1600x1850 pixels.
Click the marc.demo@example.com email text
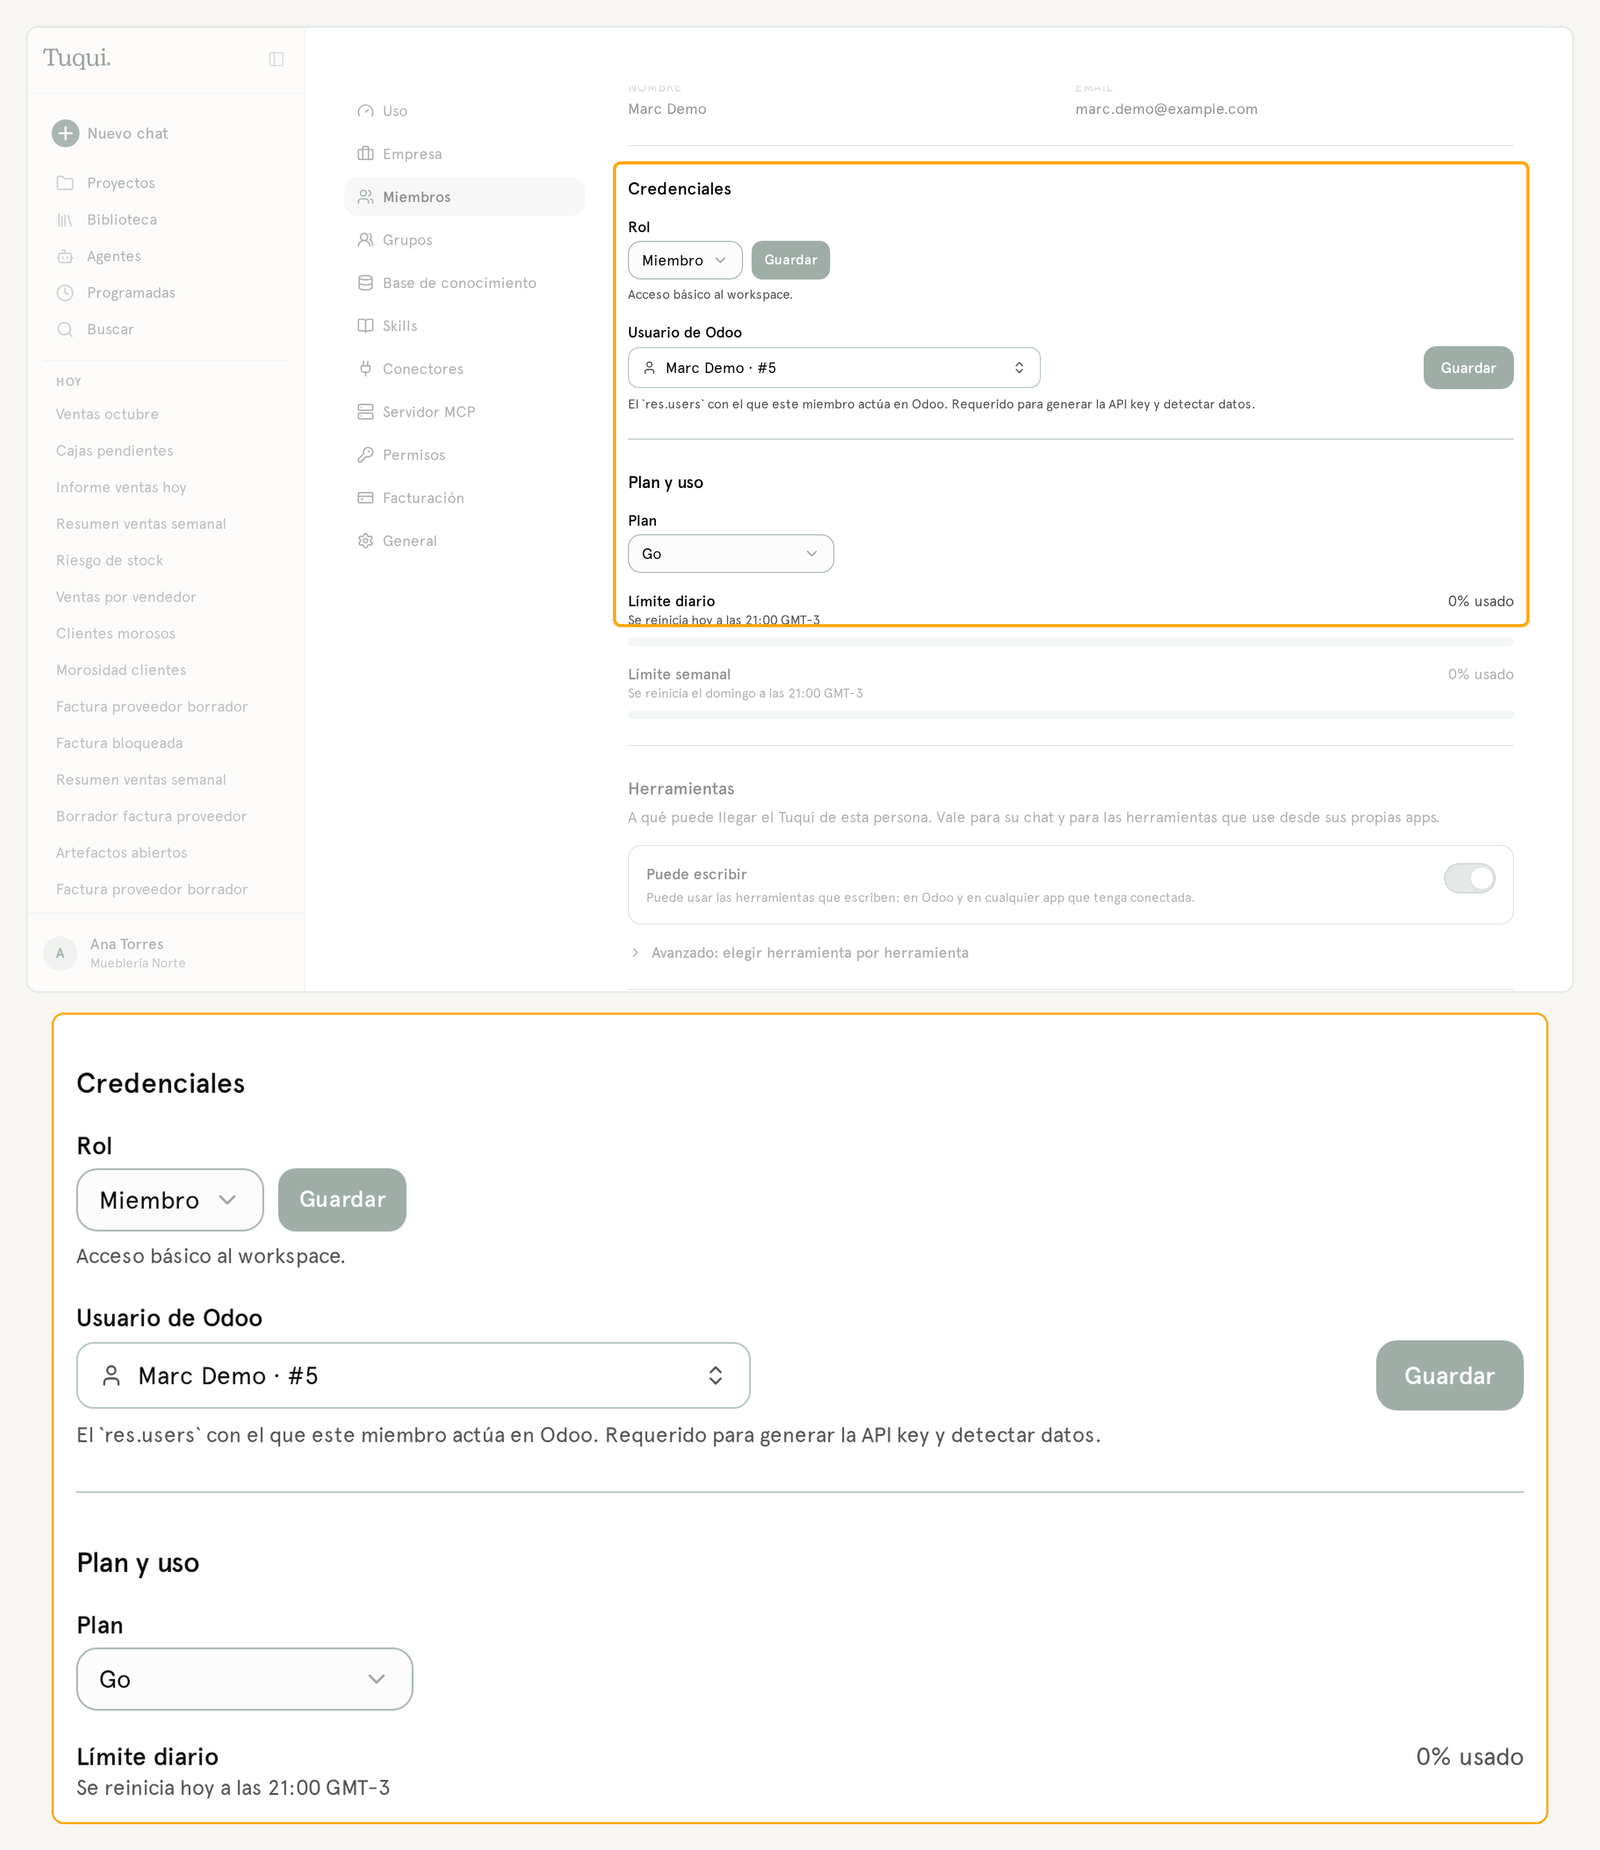click(x=1166, y=109)
